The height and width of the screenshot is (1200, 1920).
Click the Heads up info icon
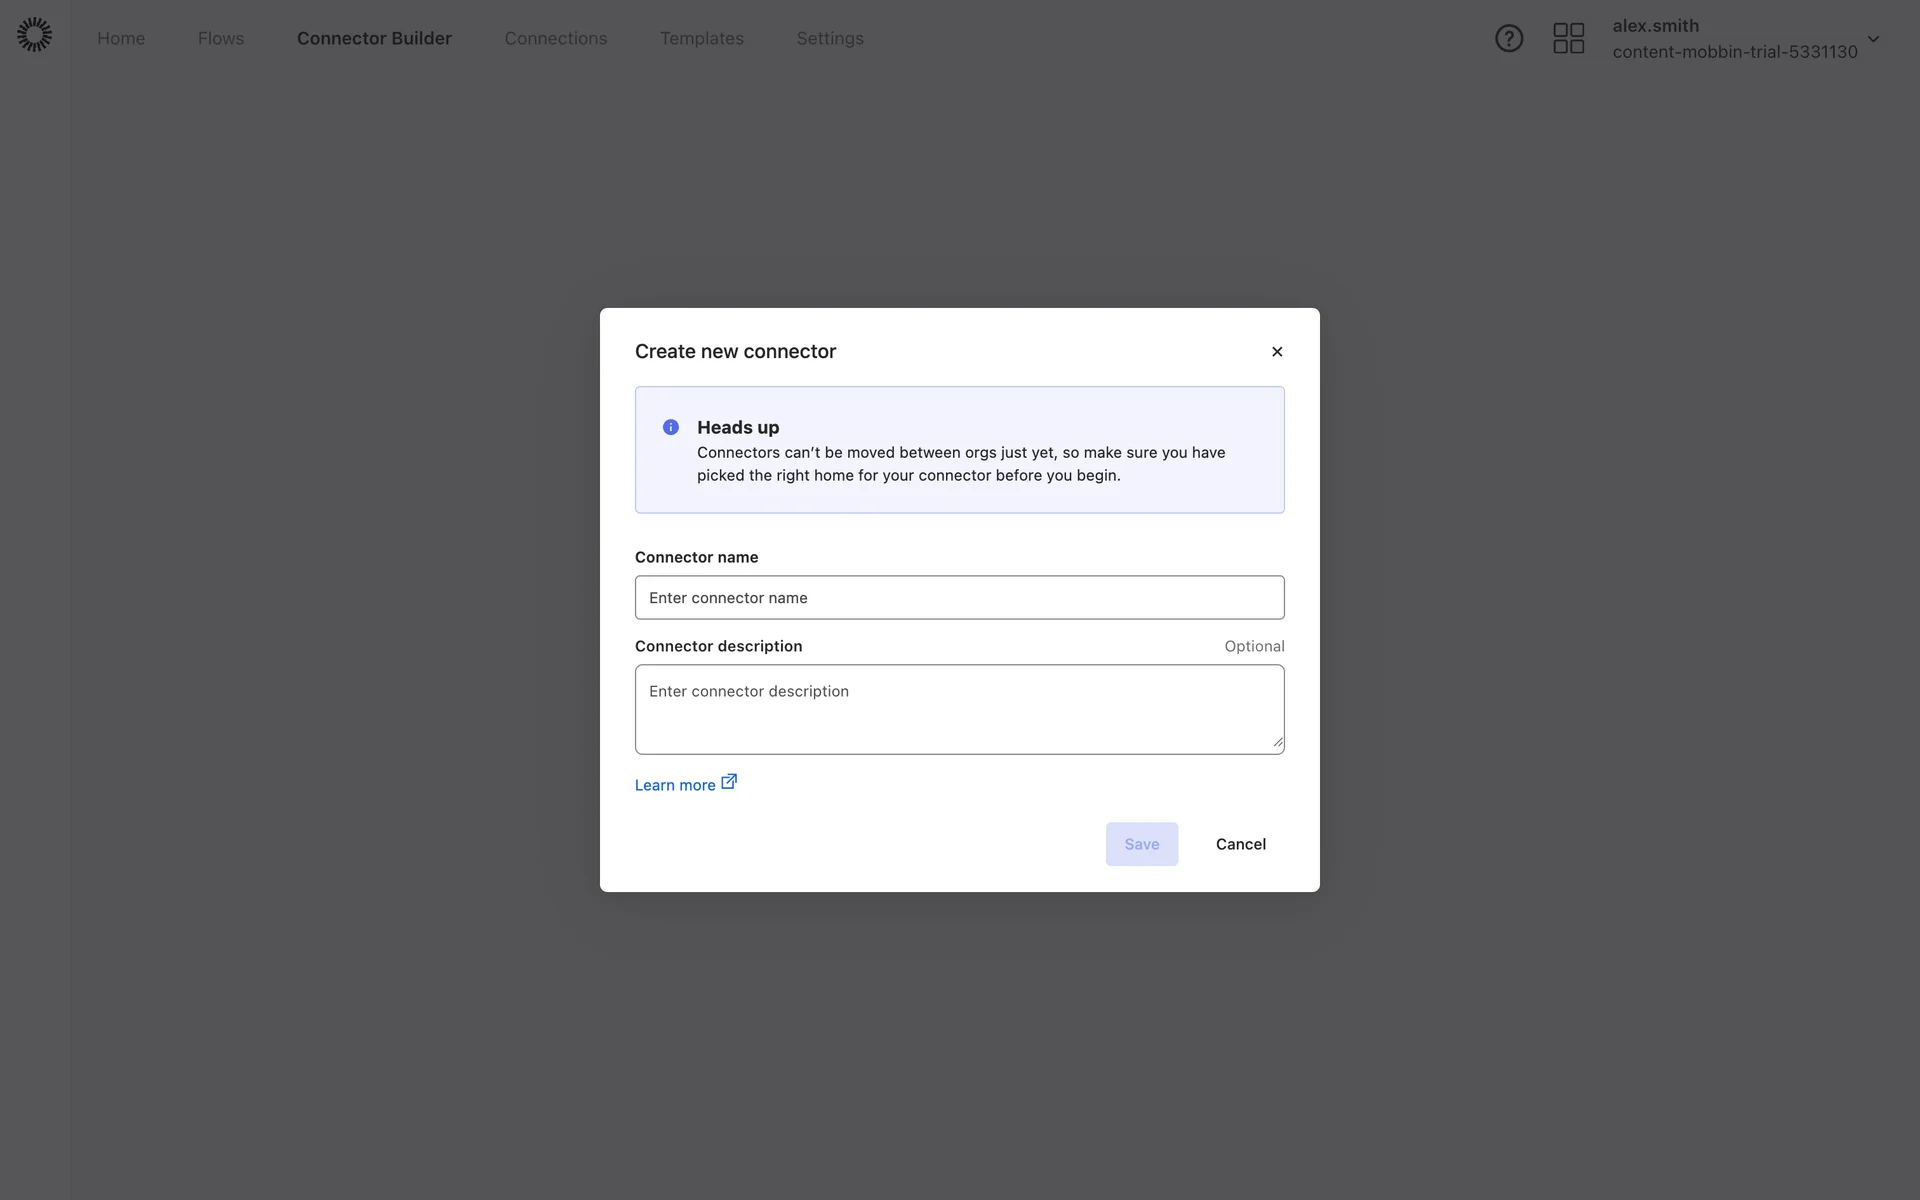click(x=671, y=427)
